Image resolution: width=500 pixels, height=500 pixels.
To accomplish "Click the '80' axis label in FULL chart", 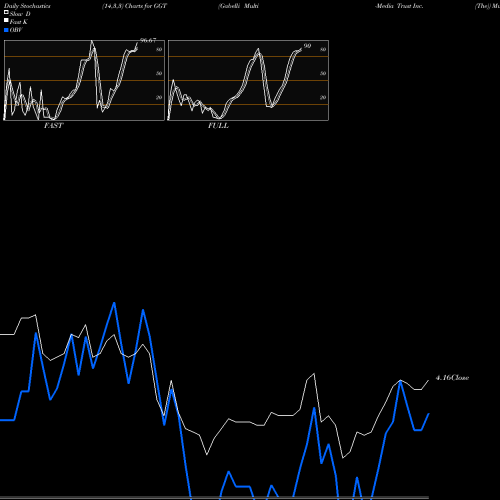I will point(323,50).
